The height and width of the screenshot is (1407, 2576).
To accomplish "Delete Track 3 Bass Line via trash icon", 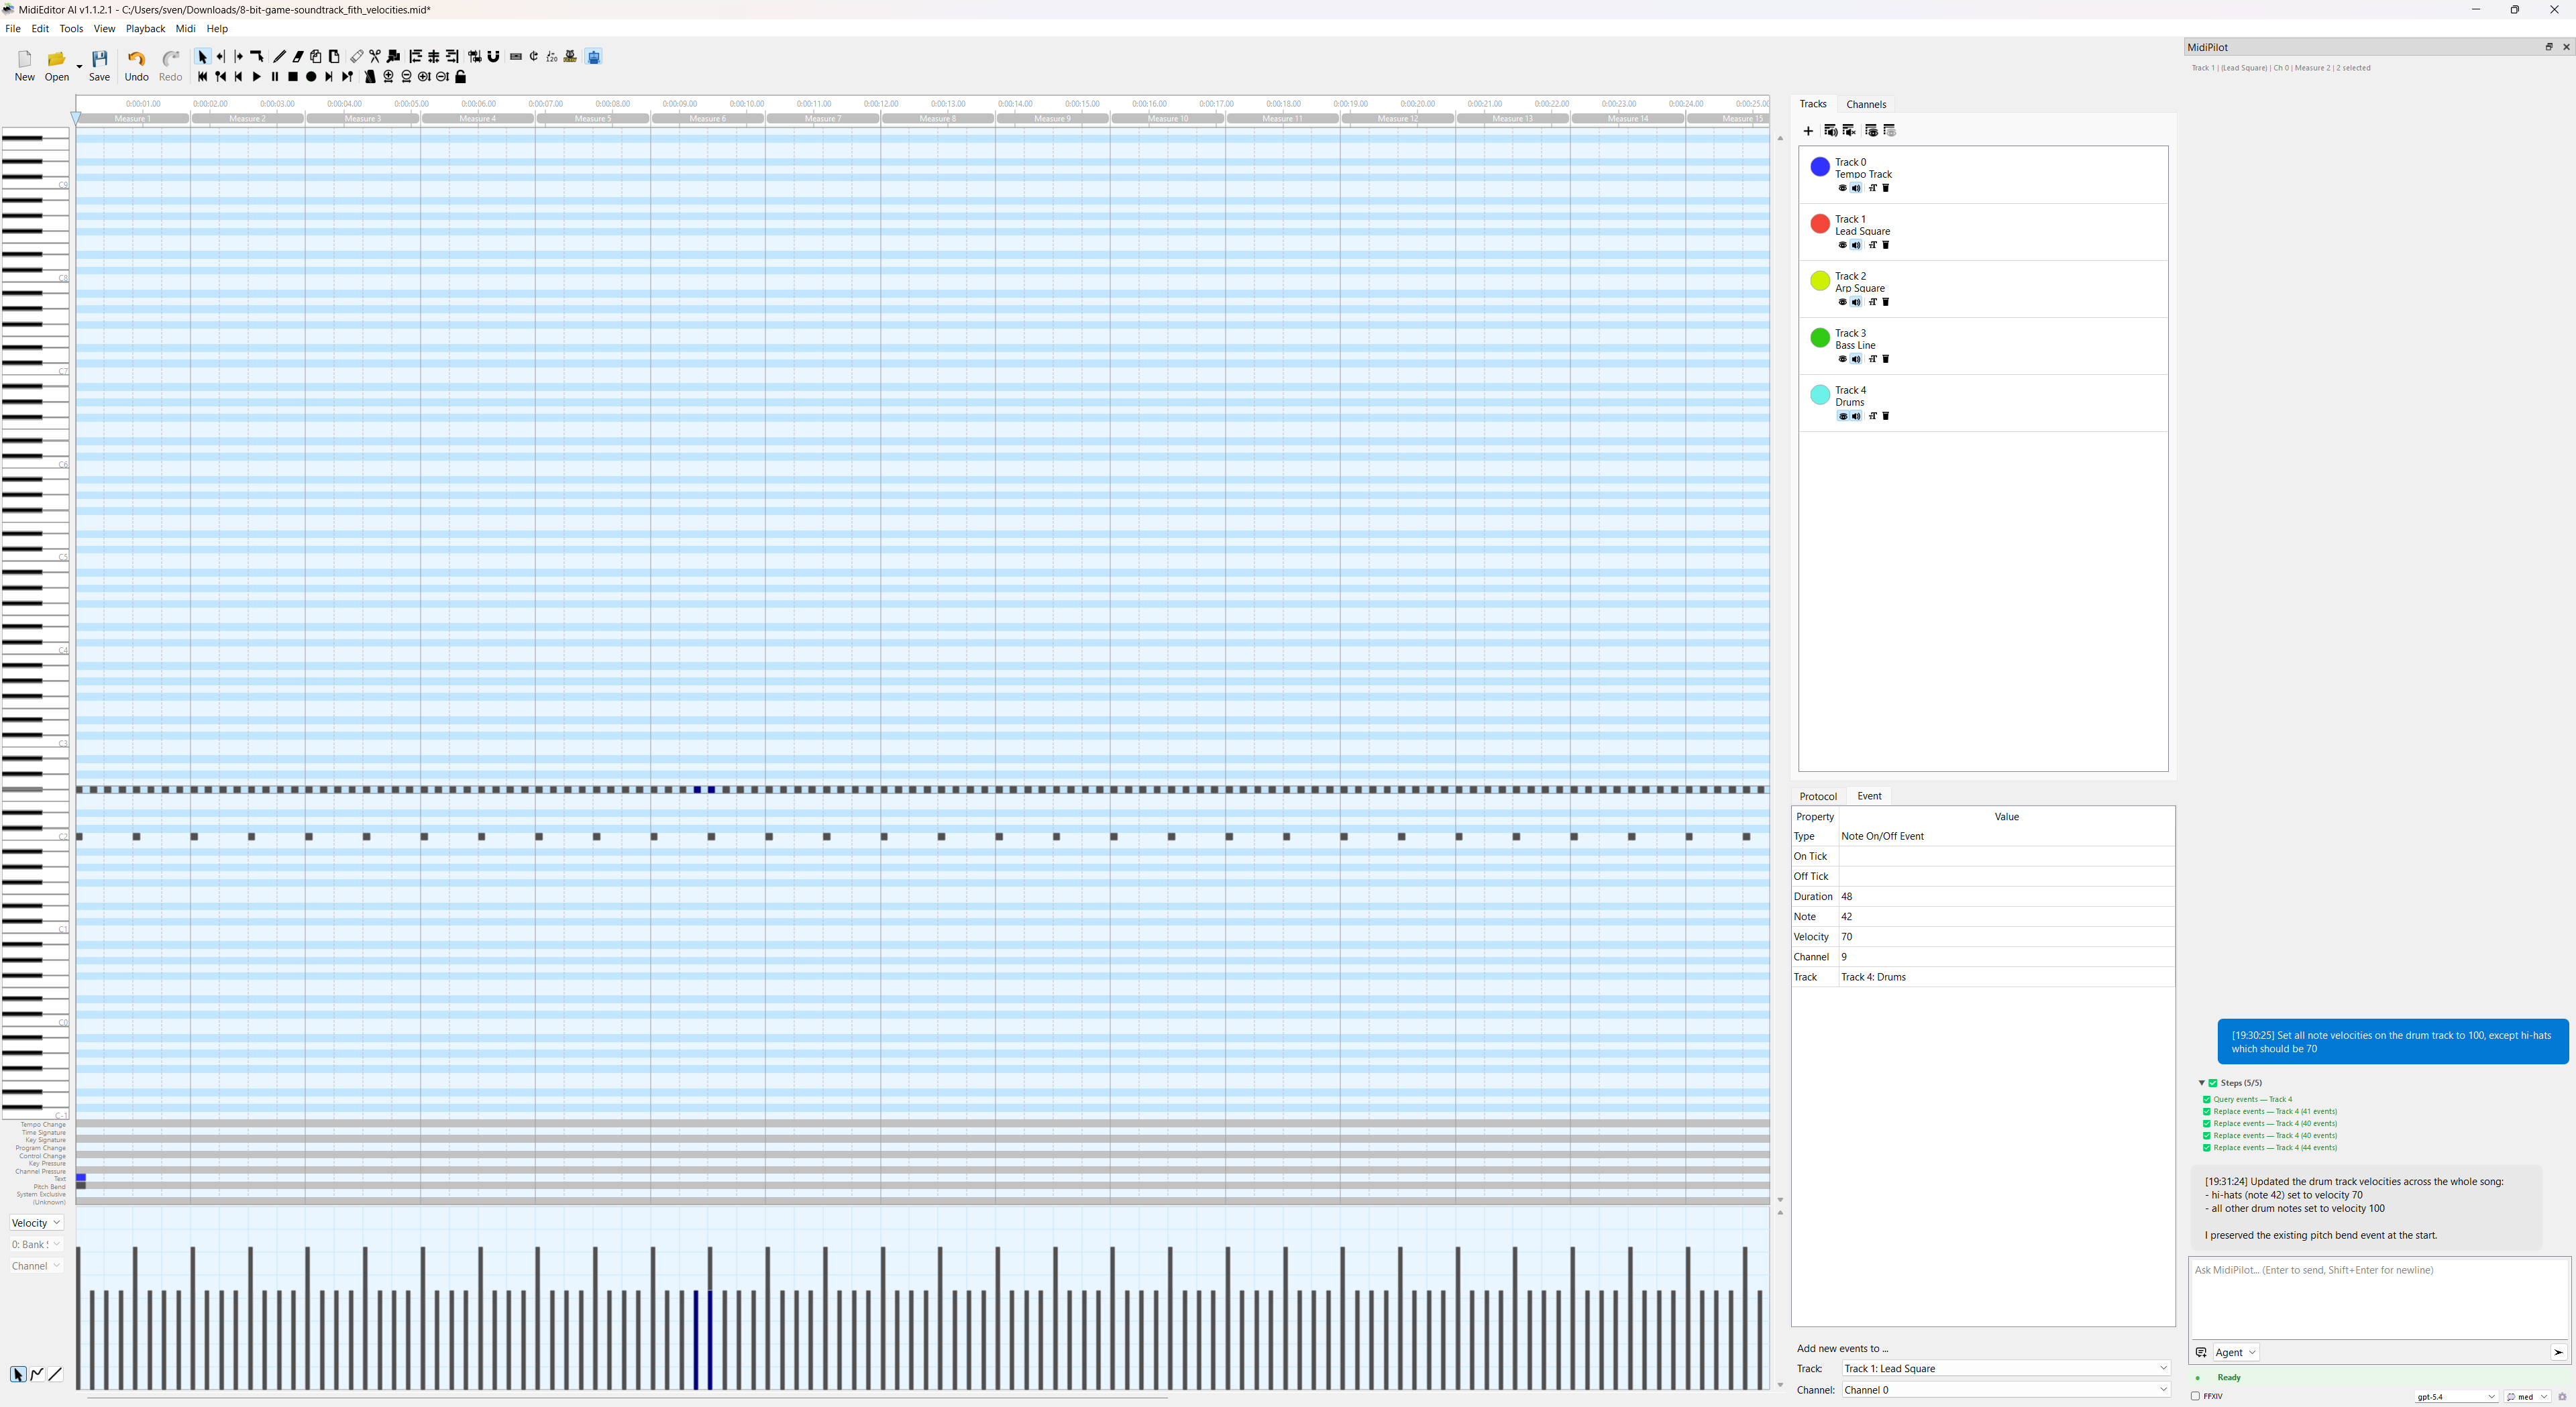I will coord(1886,359).
